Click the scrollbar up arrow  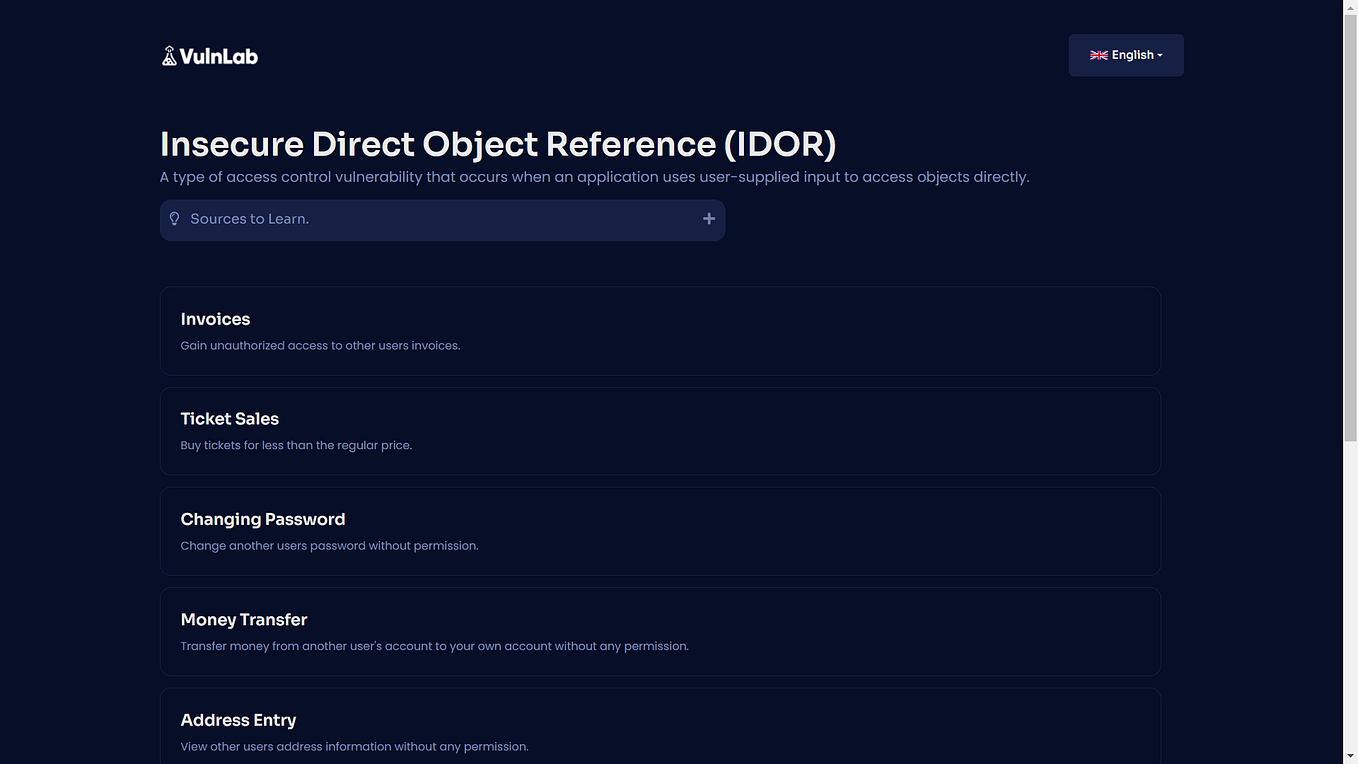1350,8
